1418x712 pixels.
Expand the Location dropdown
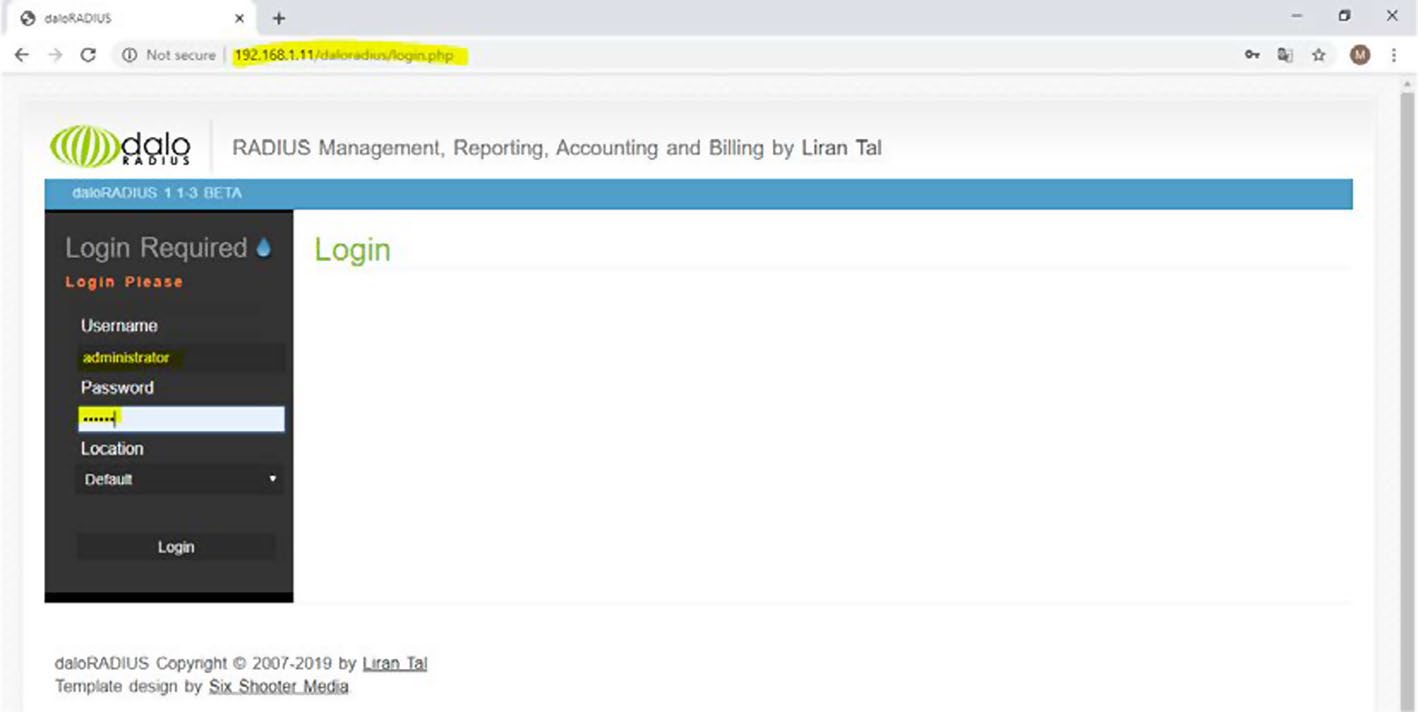[180, 479]
